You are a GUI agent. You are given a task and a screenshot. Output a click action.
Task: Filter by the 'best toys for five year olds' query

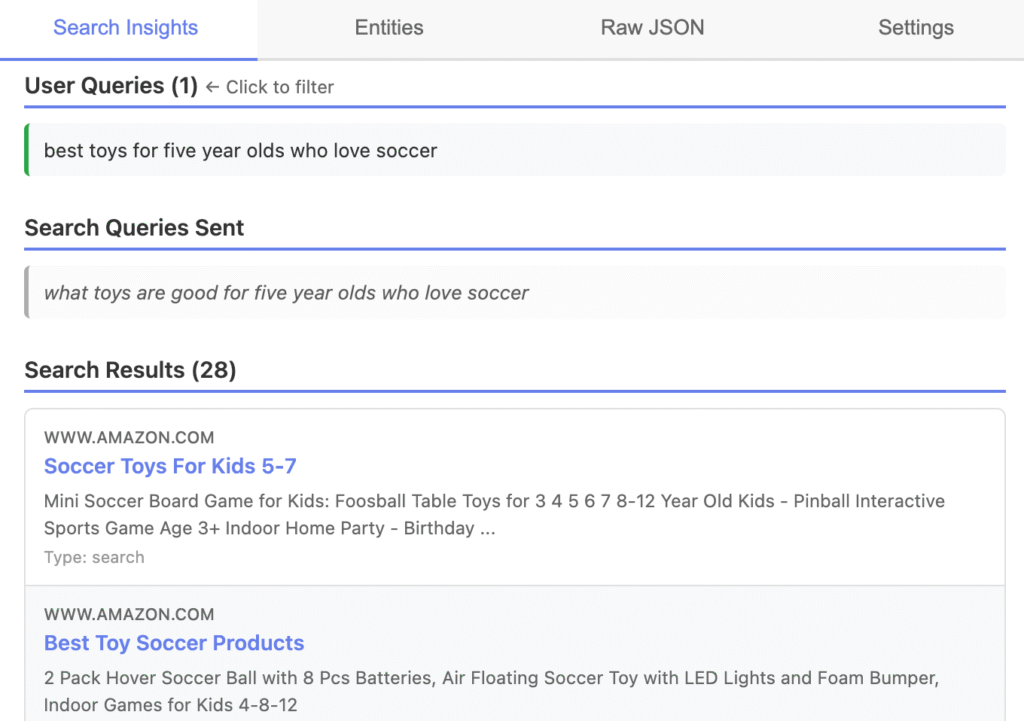(x=241, y=151)
